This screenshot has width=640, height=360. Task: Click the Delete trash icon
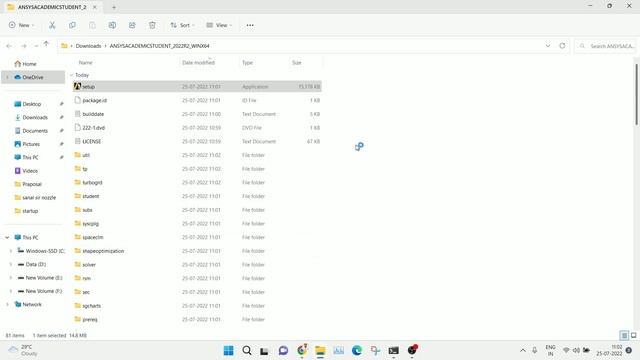pos(152,25)
